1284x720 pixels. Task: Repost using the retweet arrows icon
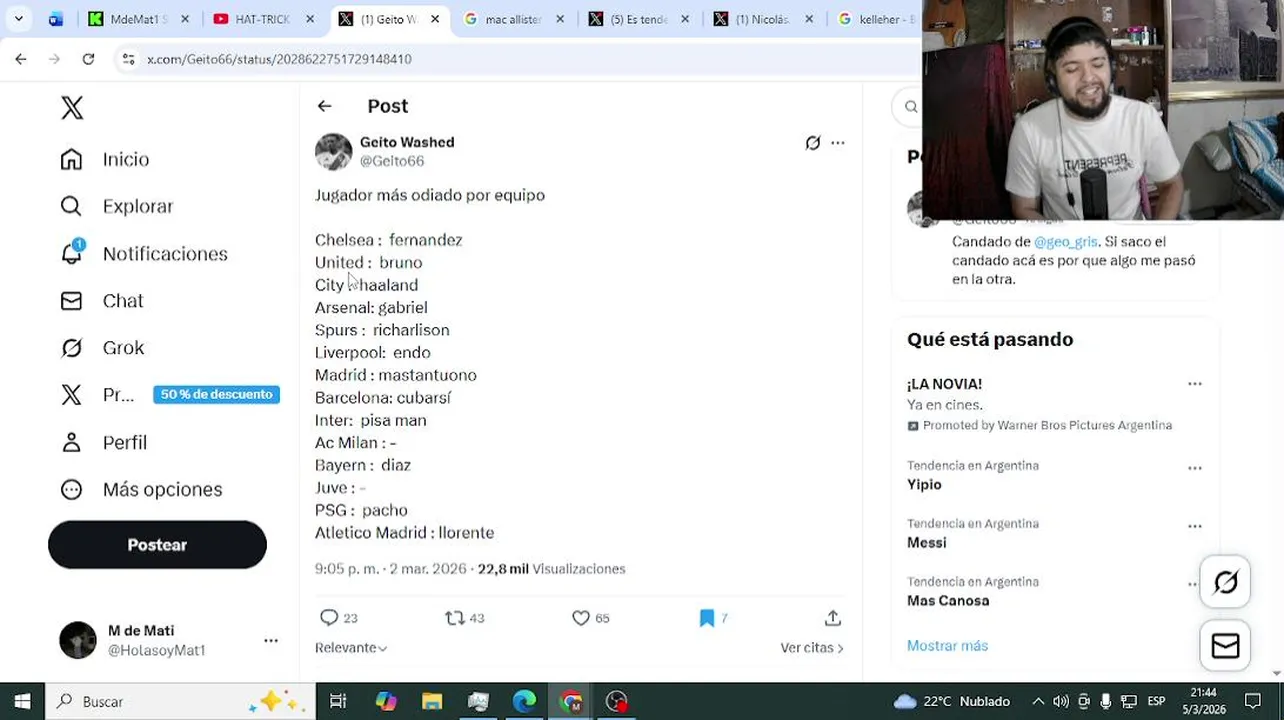pos(455,618)
